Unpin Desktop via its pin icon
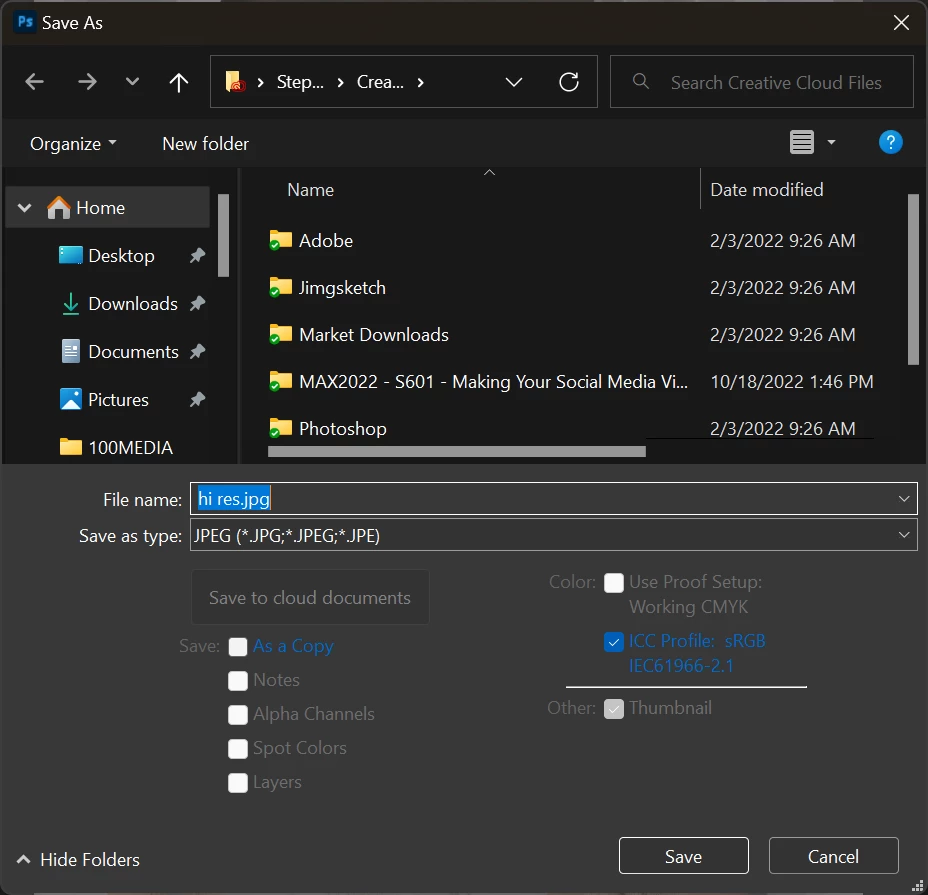This screenshot has height=895, width=928. click(x=197, y=256)
